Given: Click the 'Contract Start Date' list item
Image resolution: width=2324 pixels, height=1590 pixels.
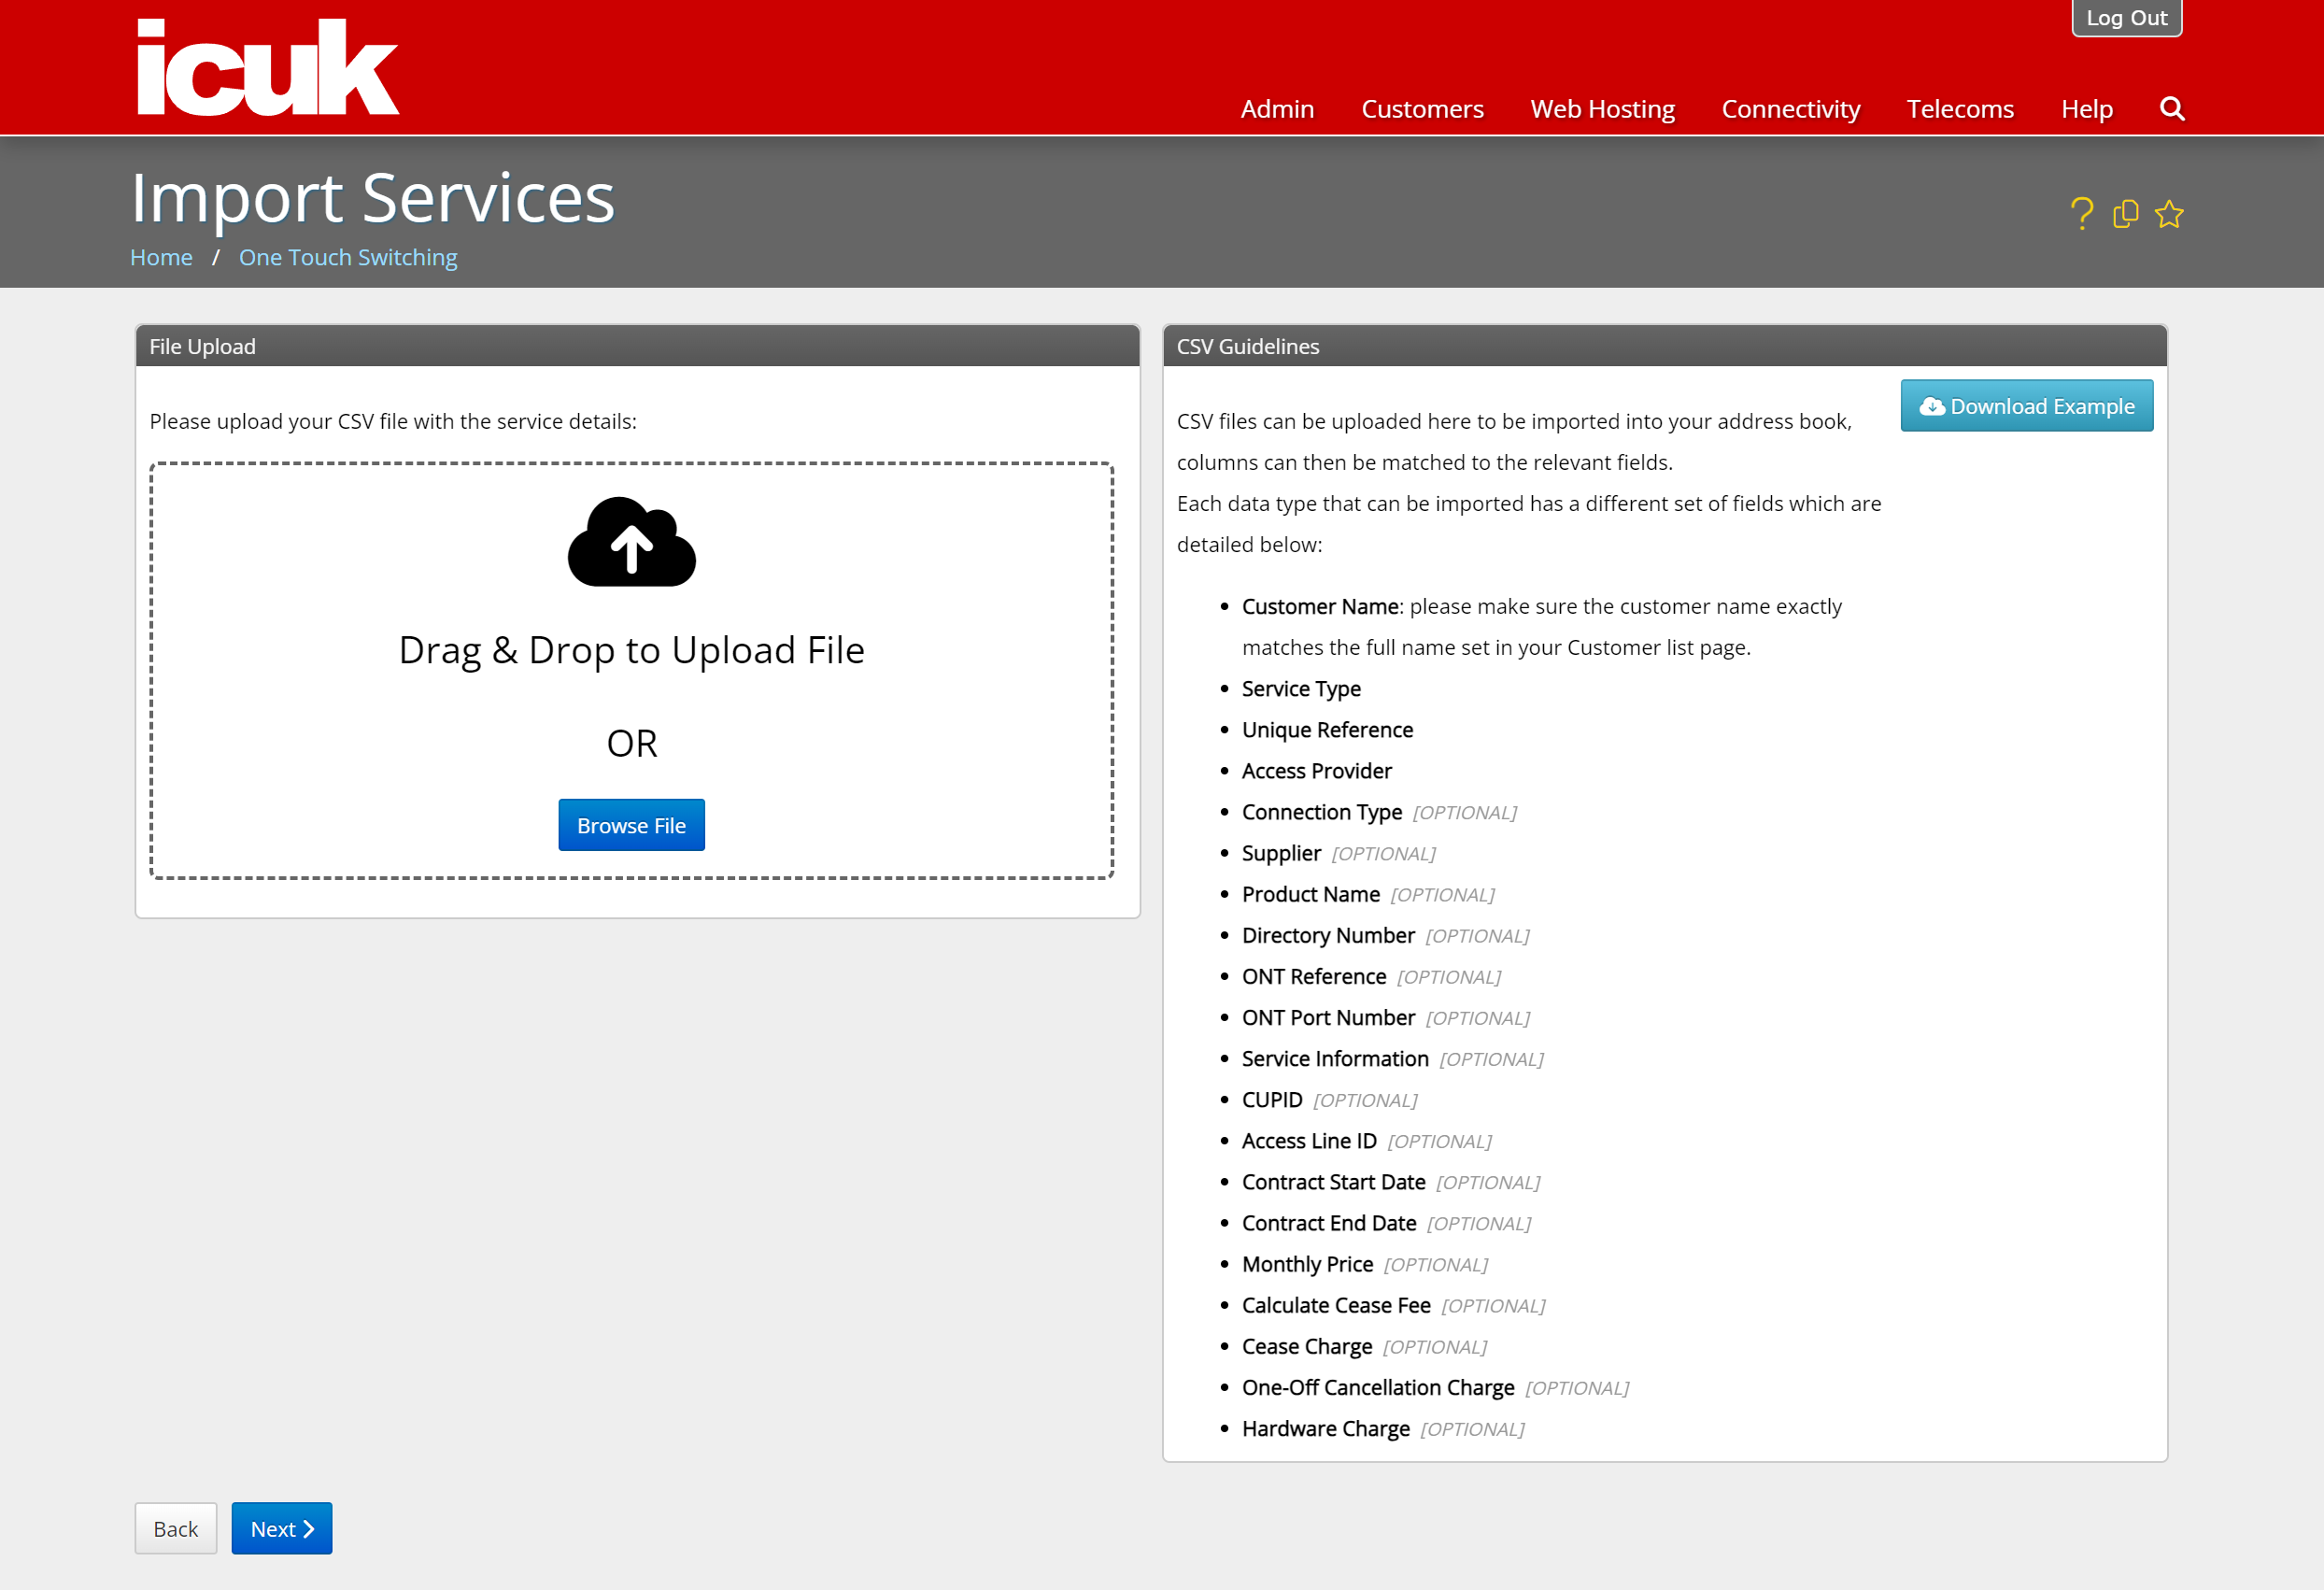Looking at the screenshot, I should tap(1391, 1181).
